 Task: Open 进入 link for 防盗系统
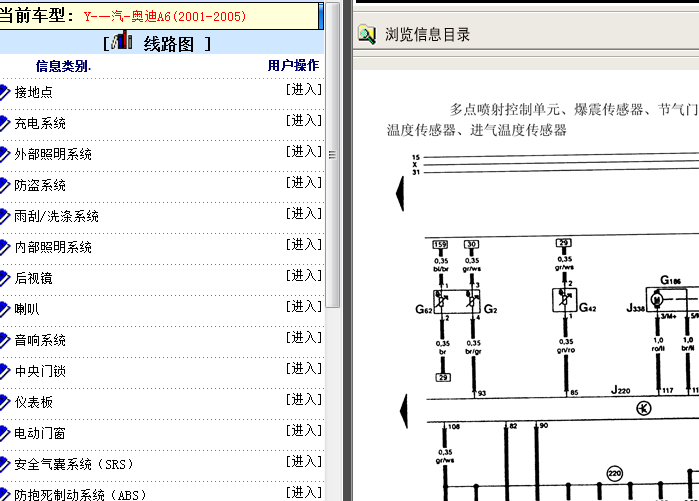coord(304,182)
